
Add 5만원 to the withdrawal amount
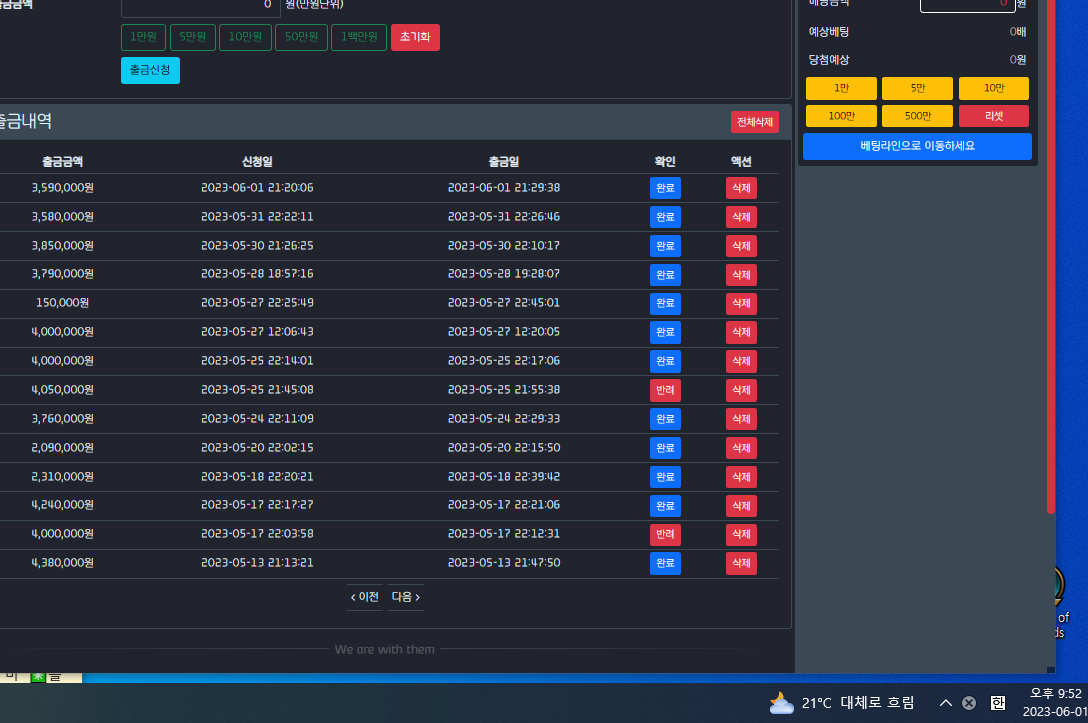click(x=193, y=37)
